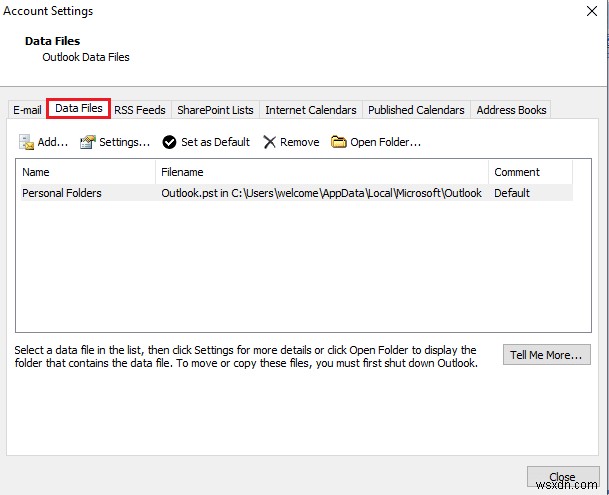Switch to the Address Books tab

point(511,110)
